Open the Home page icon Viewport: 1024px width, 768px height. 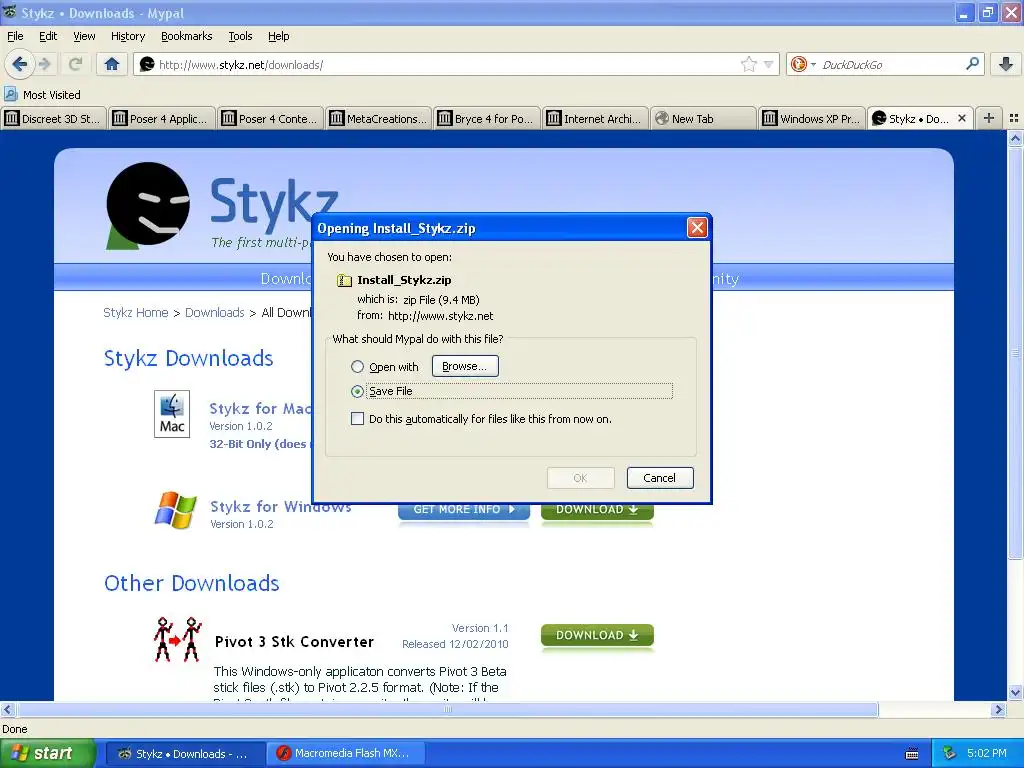pos(112,64)
